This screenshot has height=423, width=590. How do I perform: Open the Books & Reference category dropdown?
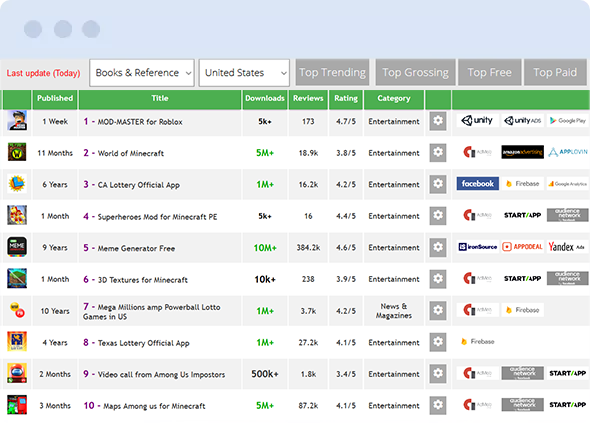pos(142,73)
